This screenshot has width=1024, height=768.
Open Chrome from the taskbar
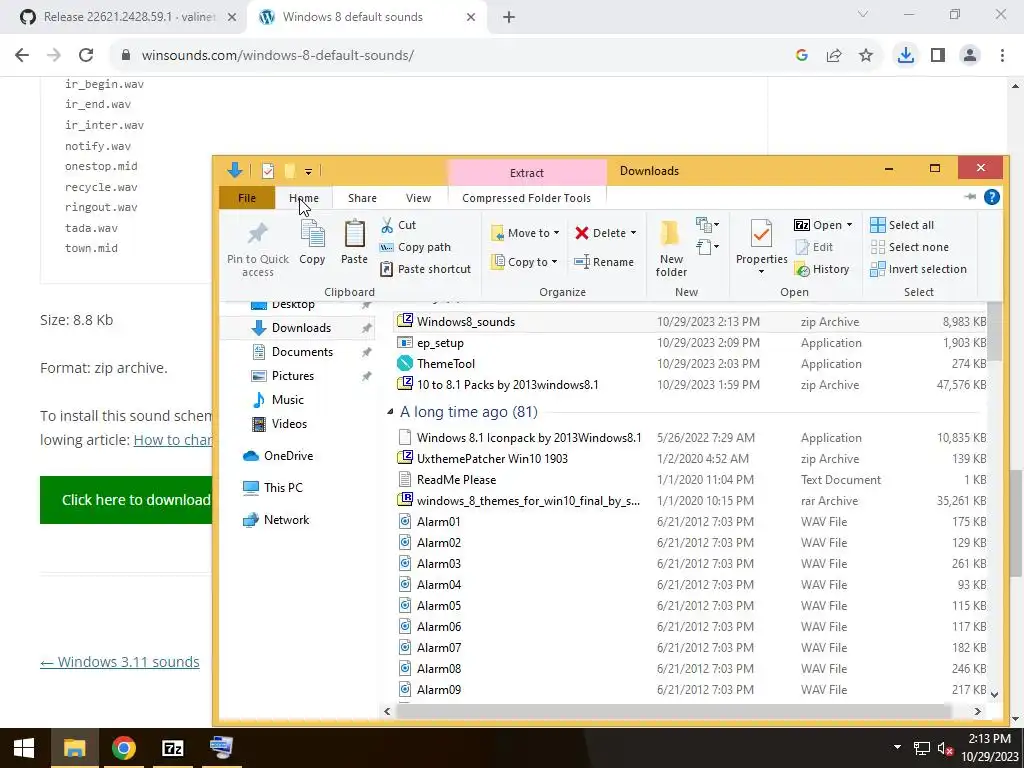coord(123,748)
